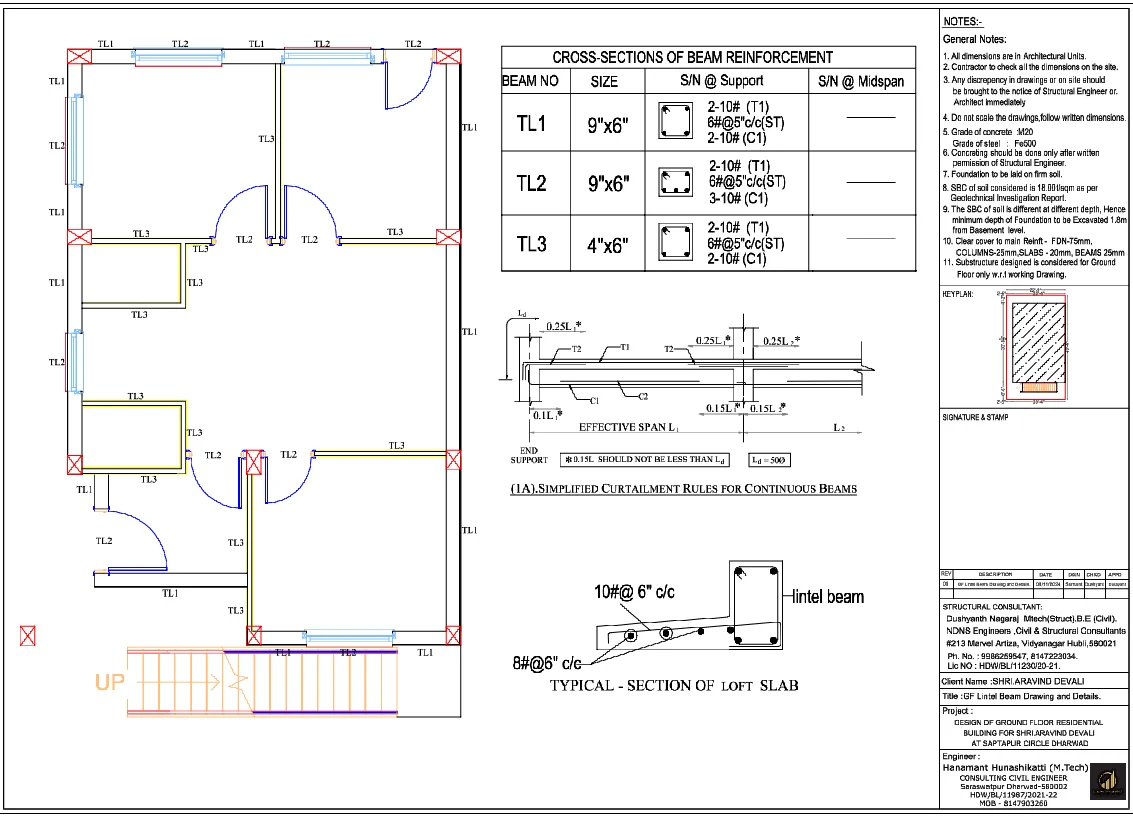Click the BEAM NO column header

(x=530, y=81)
